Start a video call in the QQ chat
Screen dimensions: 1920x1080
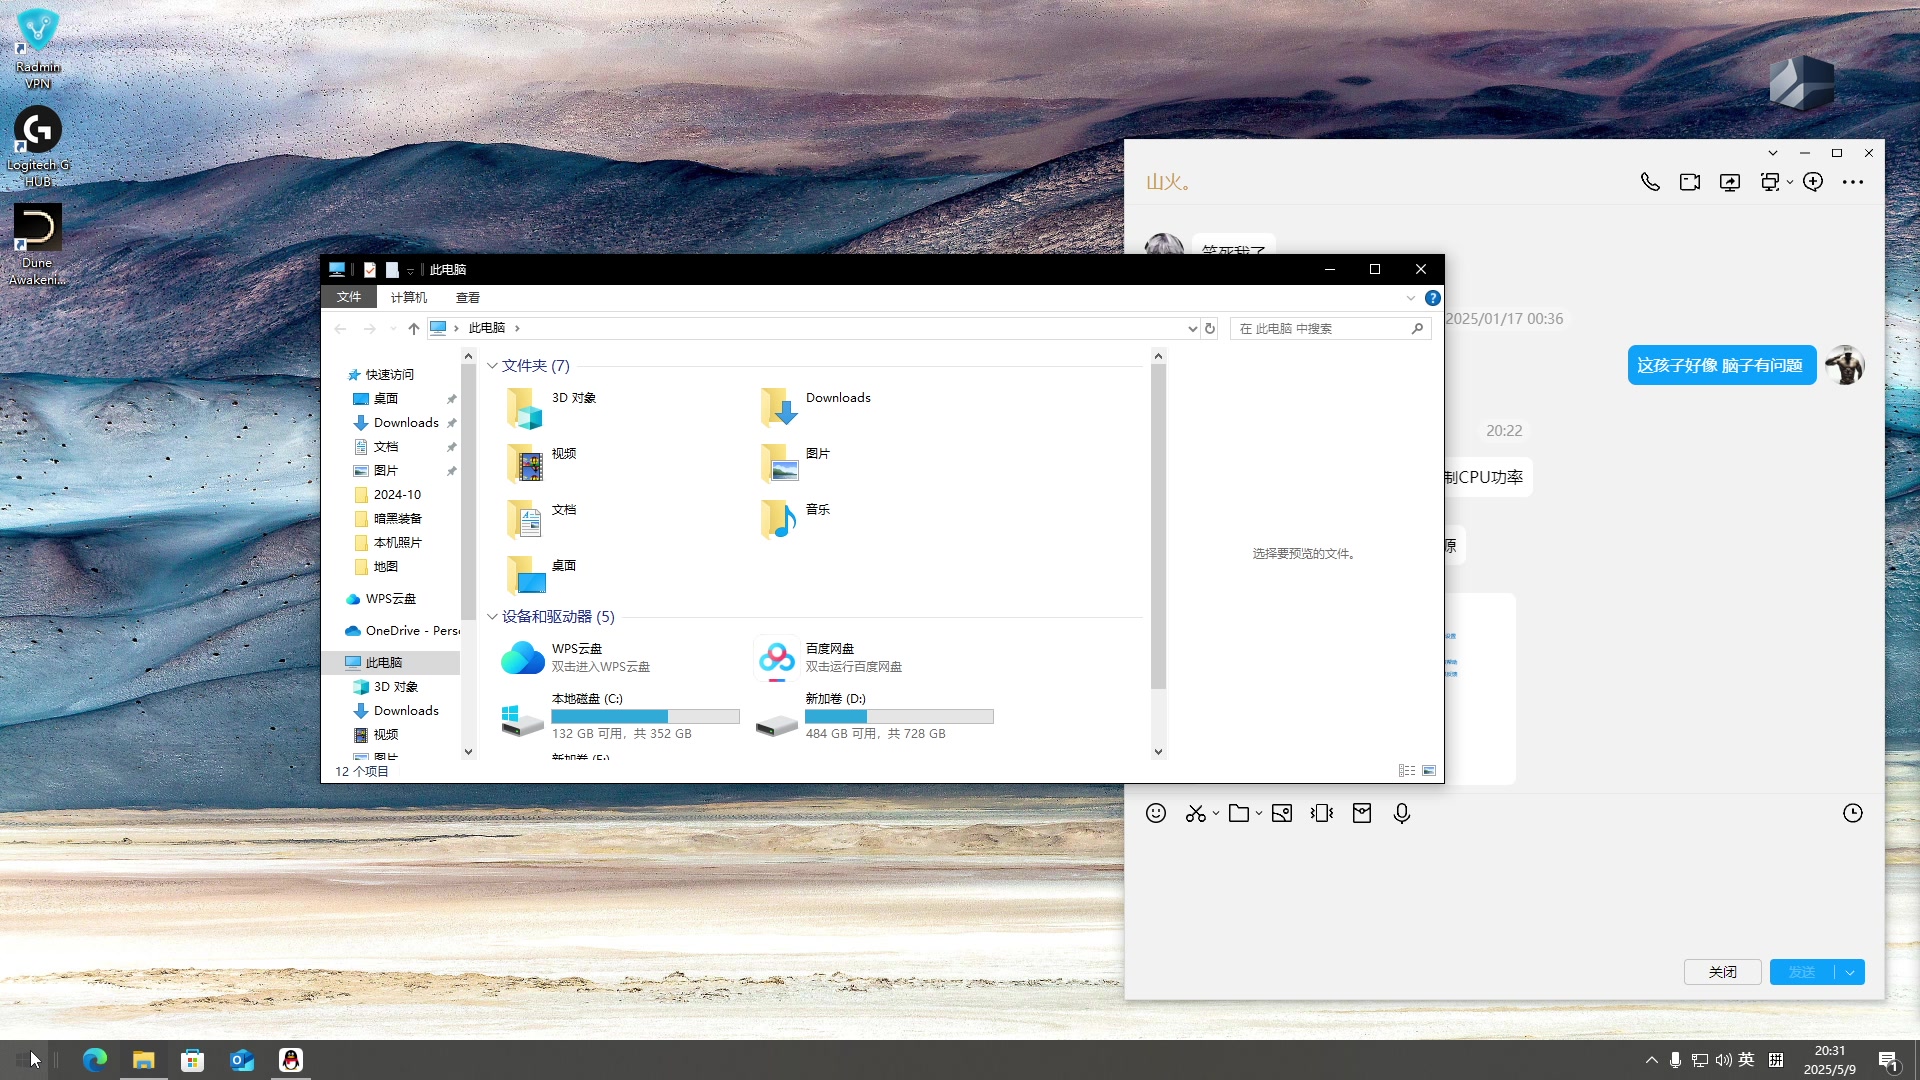pos(1690,182)
